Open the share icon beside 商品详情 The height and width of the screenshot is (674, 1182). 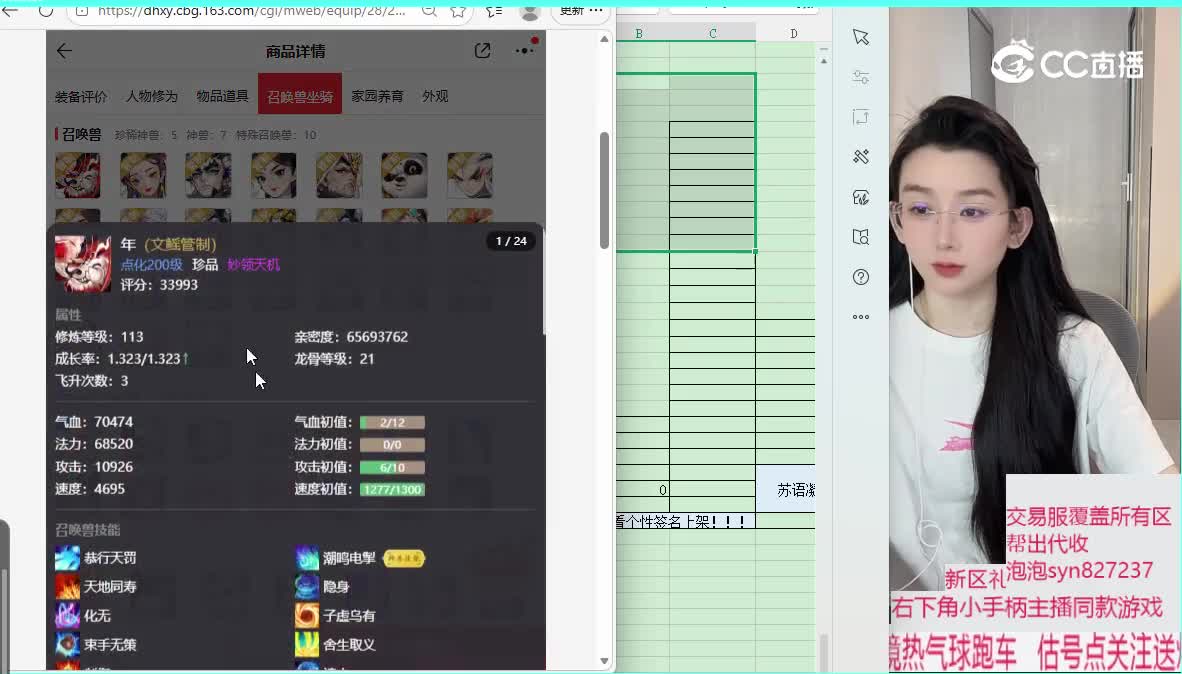point(482,51)
